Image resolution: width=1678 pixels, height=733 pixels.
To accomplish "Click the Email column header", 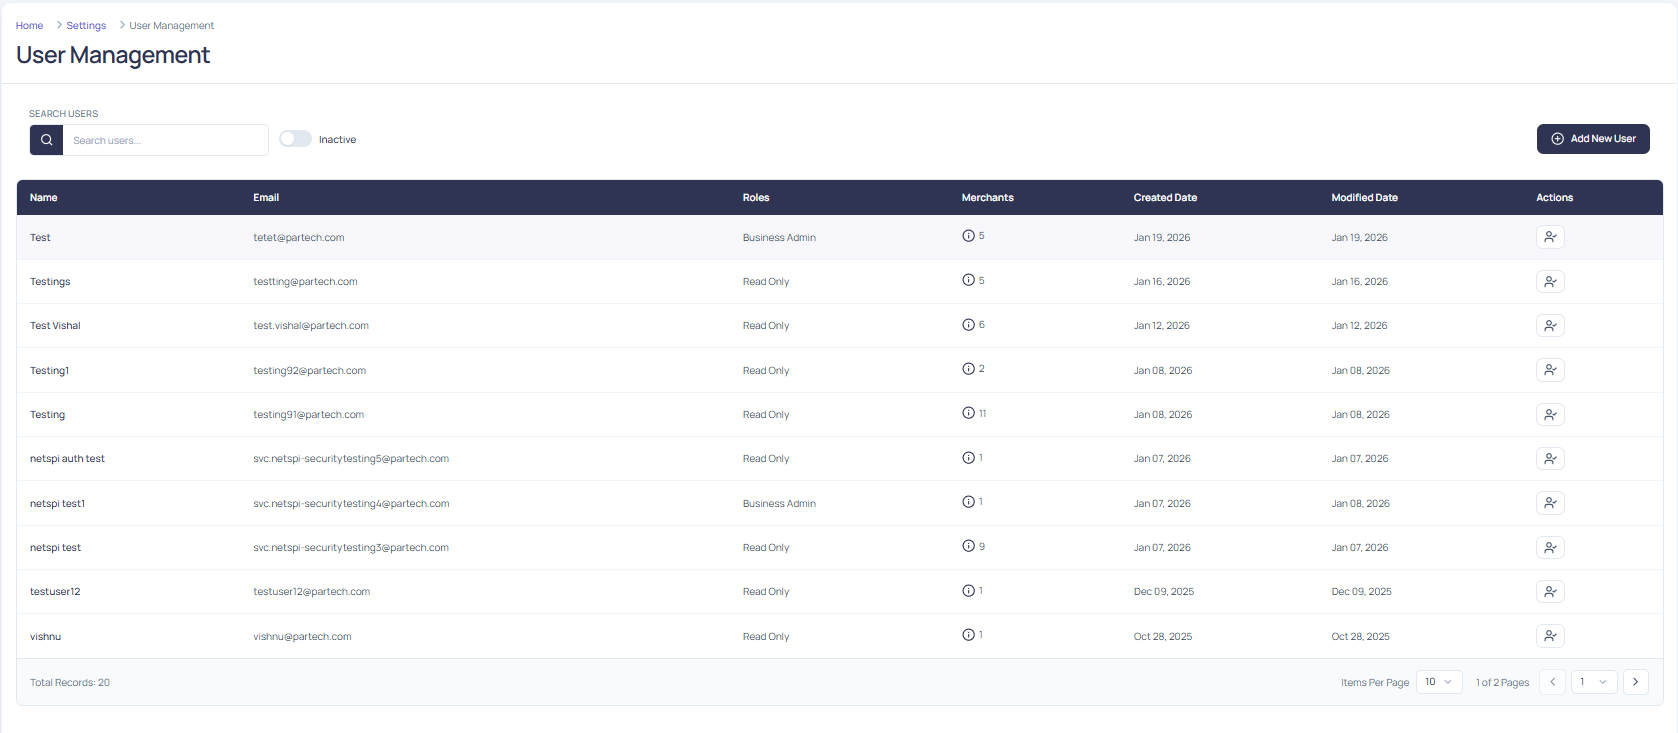I will [266, 198].
